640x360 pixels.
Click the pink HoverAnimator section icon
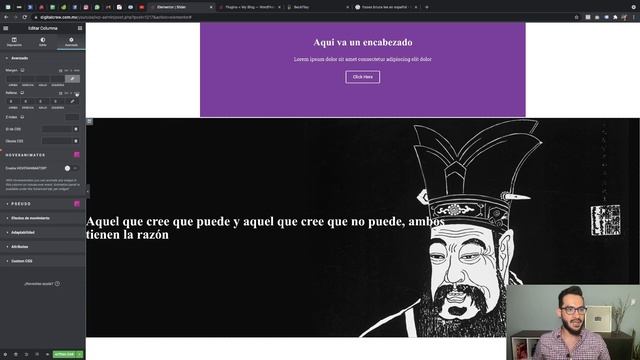(77, 155)
